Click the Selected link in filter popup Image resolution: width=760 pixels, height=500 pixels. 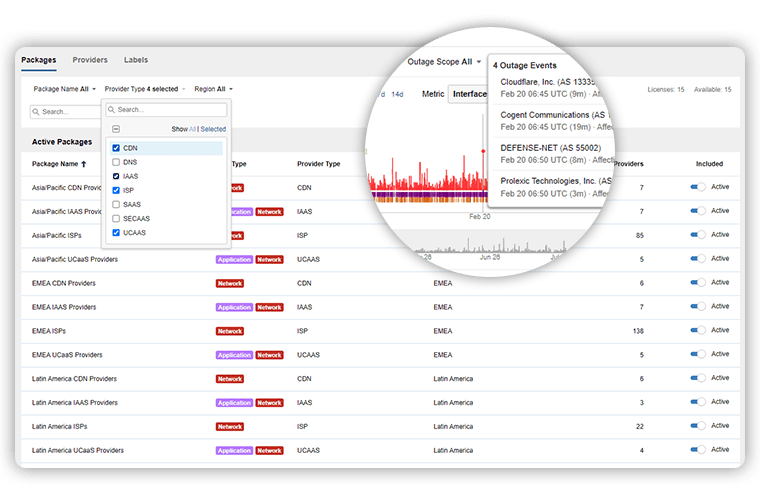pyautogui.click(x=213, y=129)
